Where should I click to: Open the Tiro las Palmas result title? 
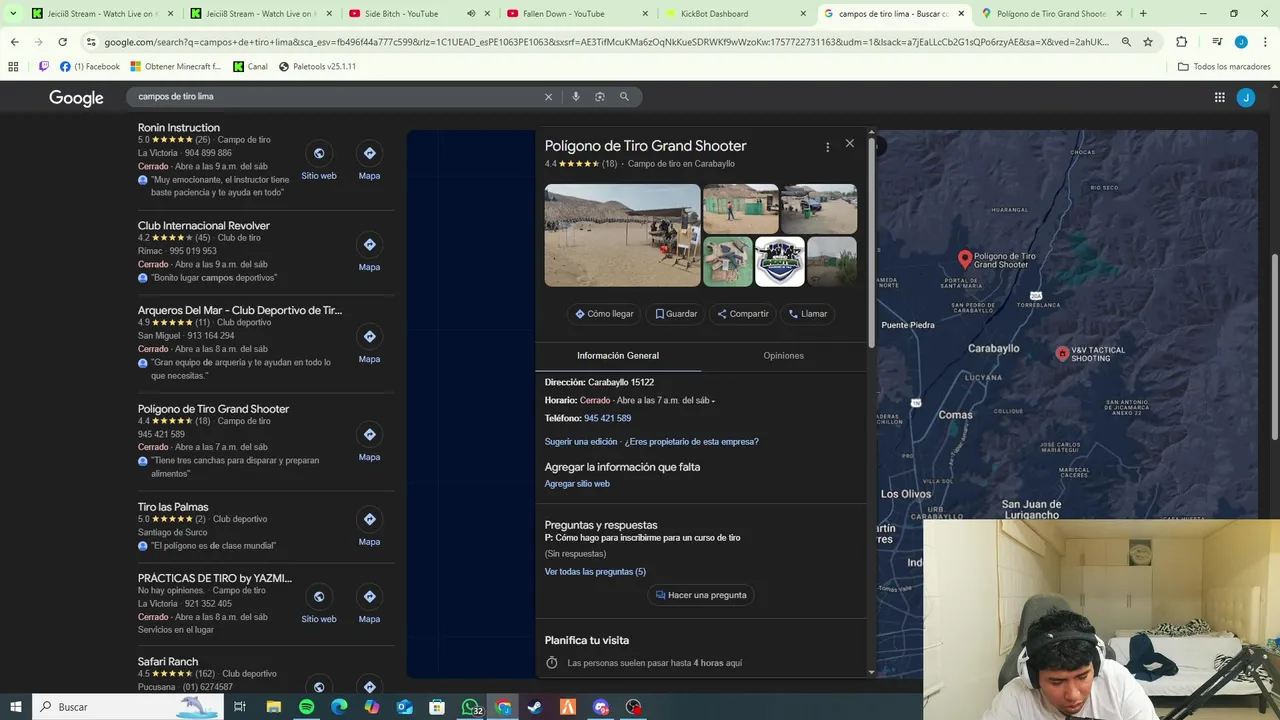pyautogui.click(x=173, y=507)
